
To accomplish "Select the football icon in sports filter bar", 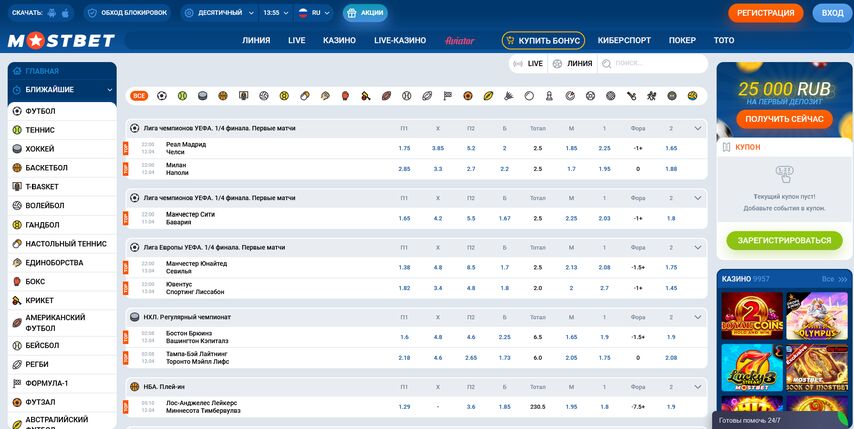I will pos(161,96).
